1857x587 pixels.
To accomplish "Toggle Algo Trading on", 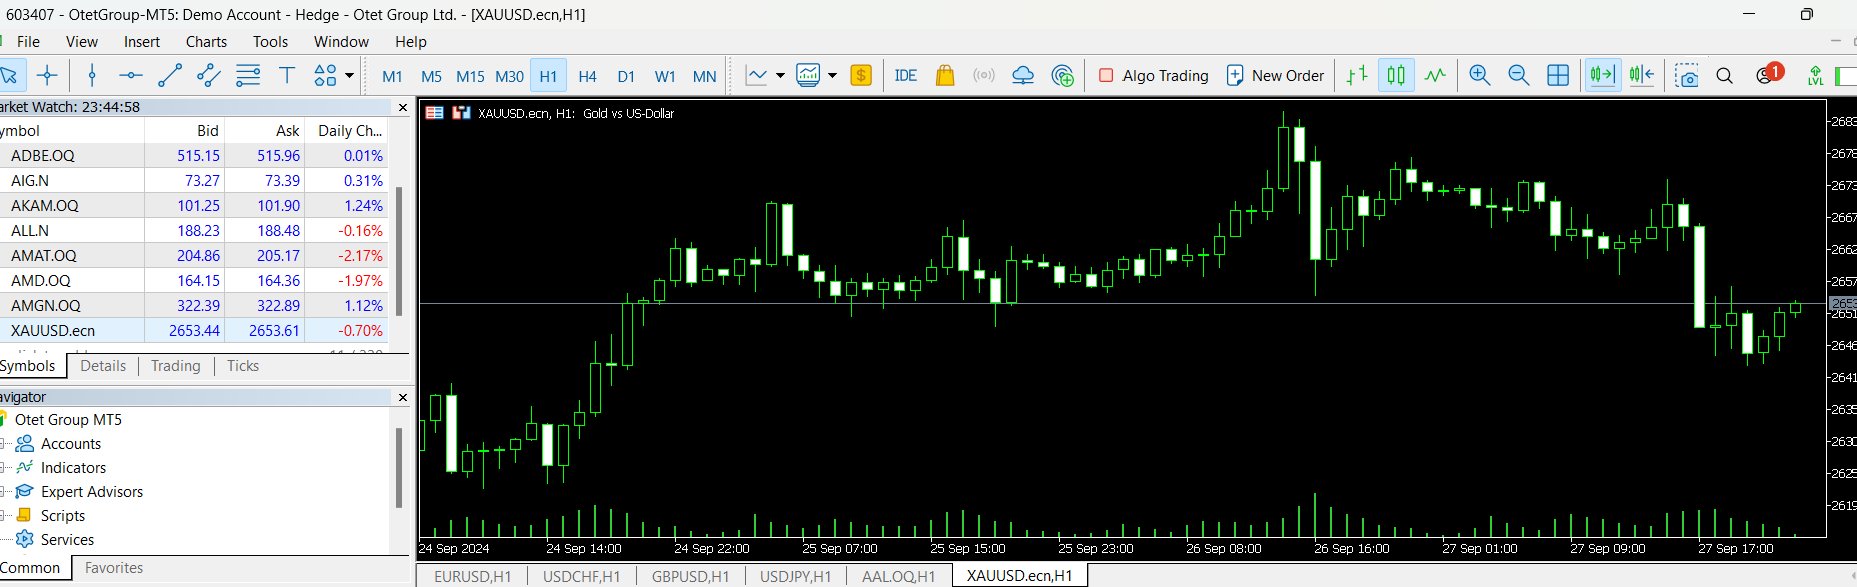I will pyautogui.click(x=1153, y=75).
